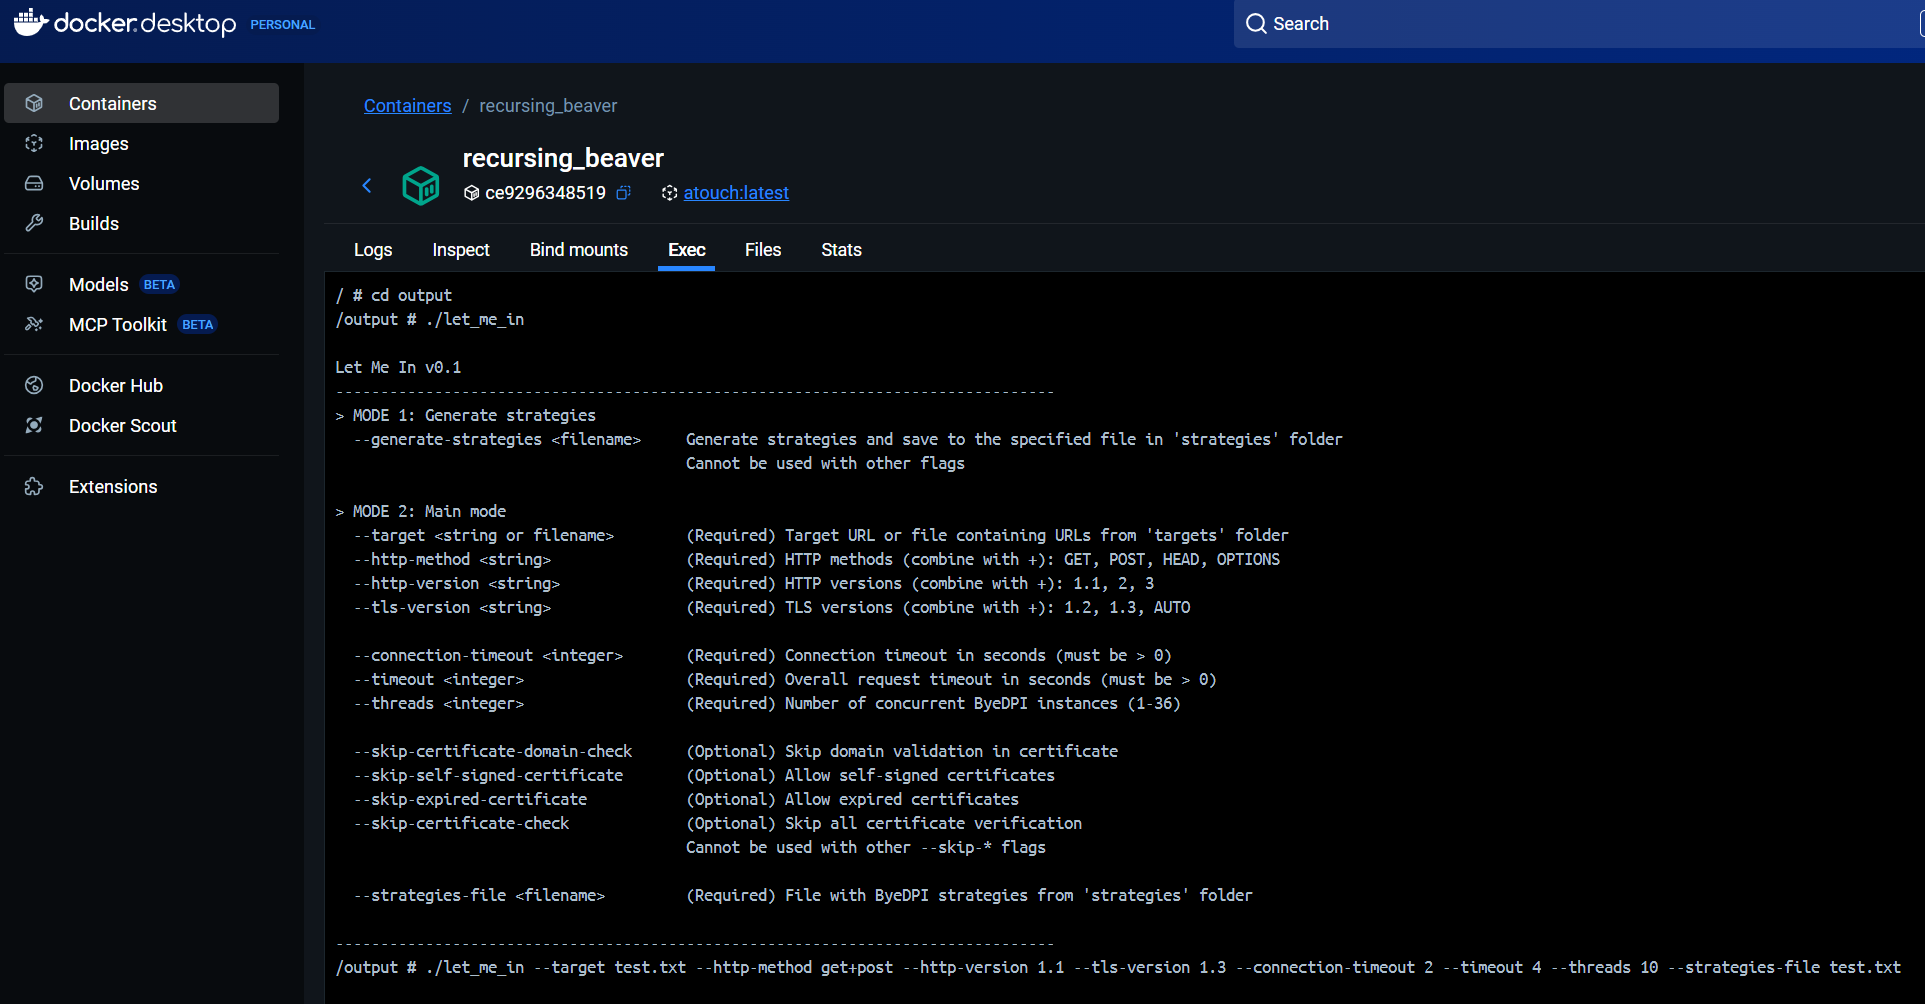
Task: Click the '--generate-strategies <filename>' terminal text
Action: coord(497,439)
